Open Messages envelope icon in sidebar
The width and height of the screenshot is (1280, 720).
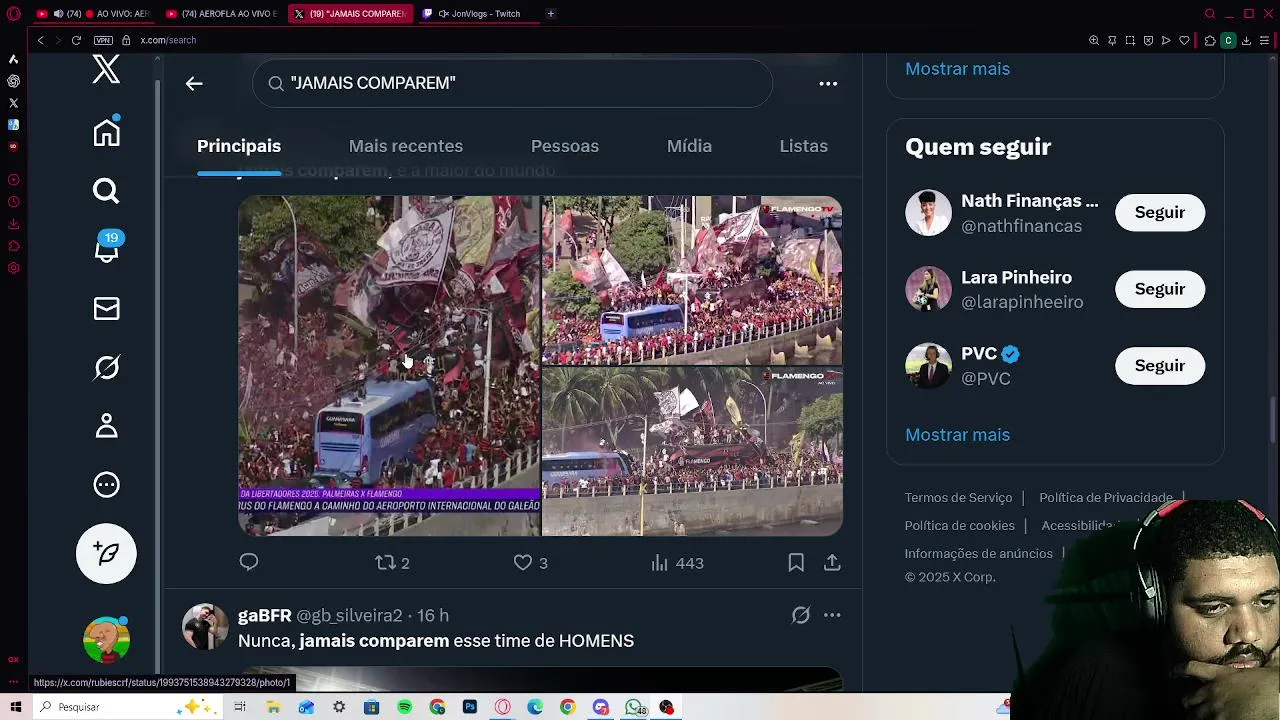(x=106, y=309)
